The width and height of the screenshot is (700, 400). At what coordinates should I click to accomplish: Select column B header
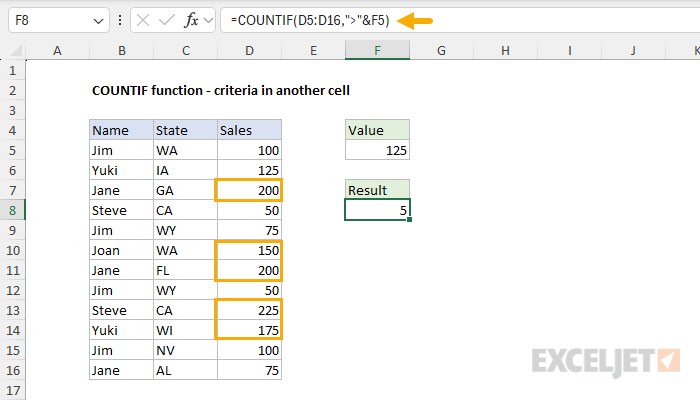pyautogui.click(x=121, y=50)
